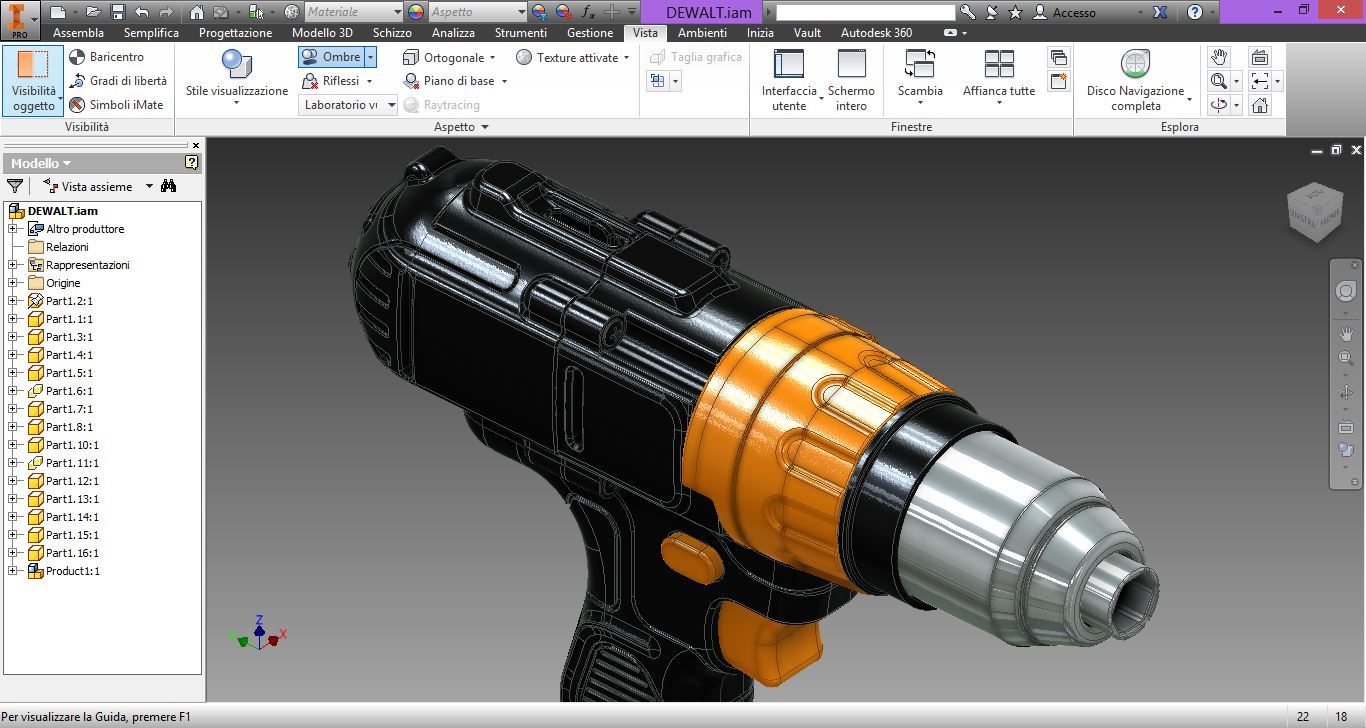The image size is (1366, 728).
Task: Open the Laboratorio lighting style combo box
Action: 348,105
